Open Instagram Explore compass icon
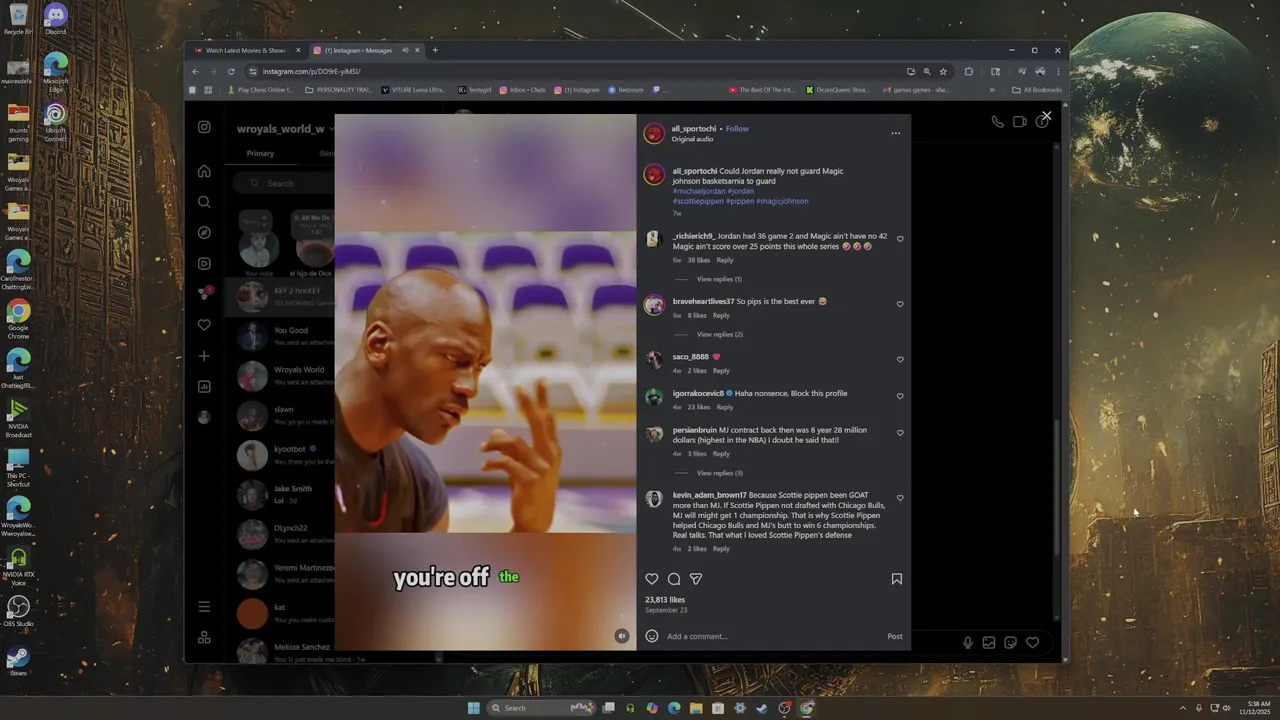1280x720 pixels. (x=204, y=233)
